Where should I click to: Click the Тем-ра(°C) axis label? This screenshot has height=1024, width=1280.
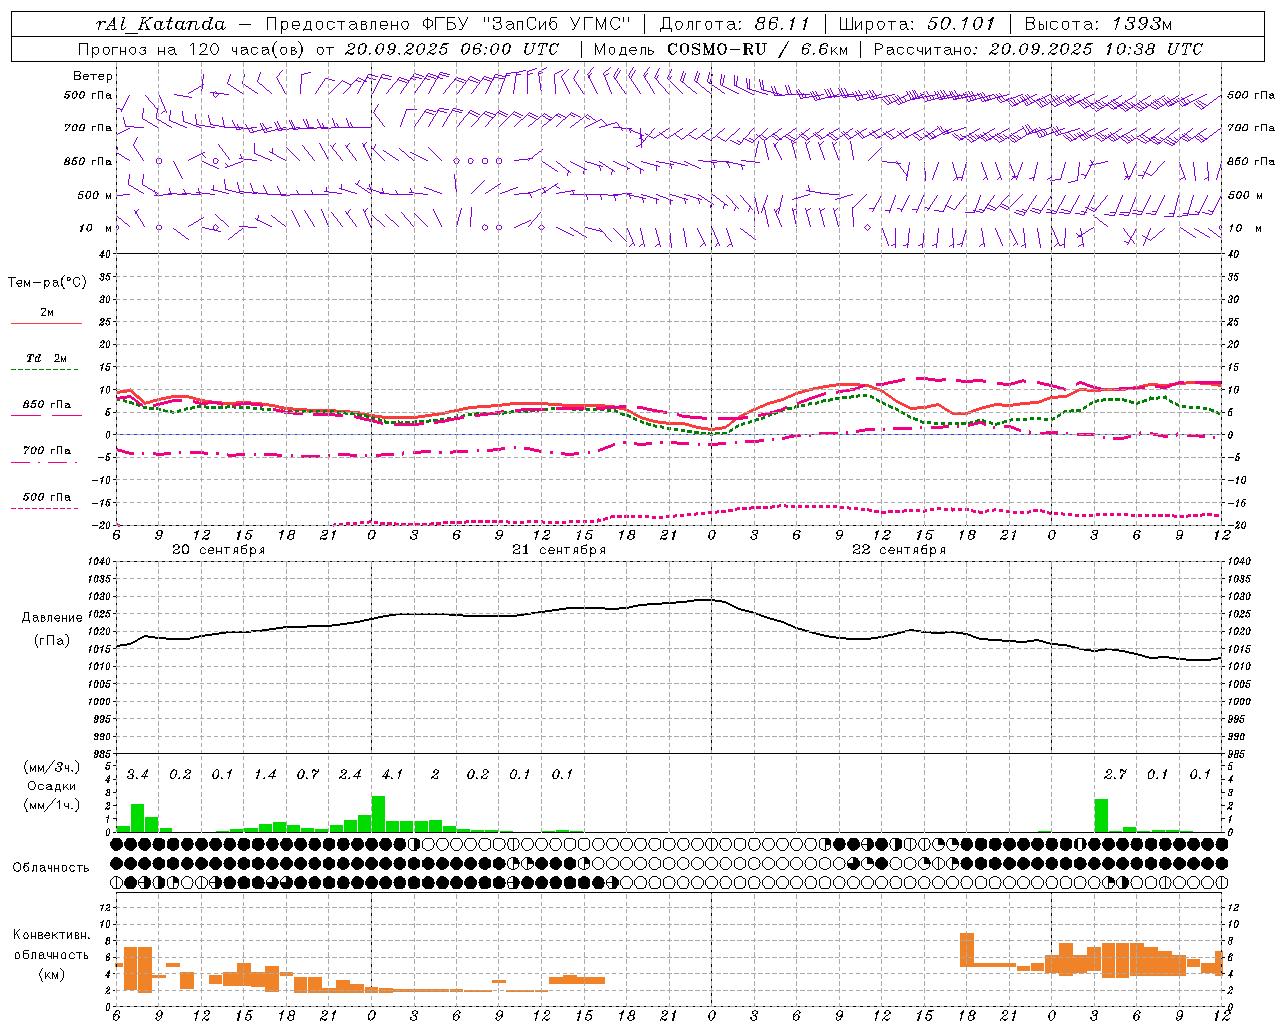click(47, 283)
